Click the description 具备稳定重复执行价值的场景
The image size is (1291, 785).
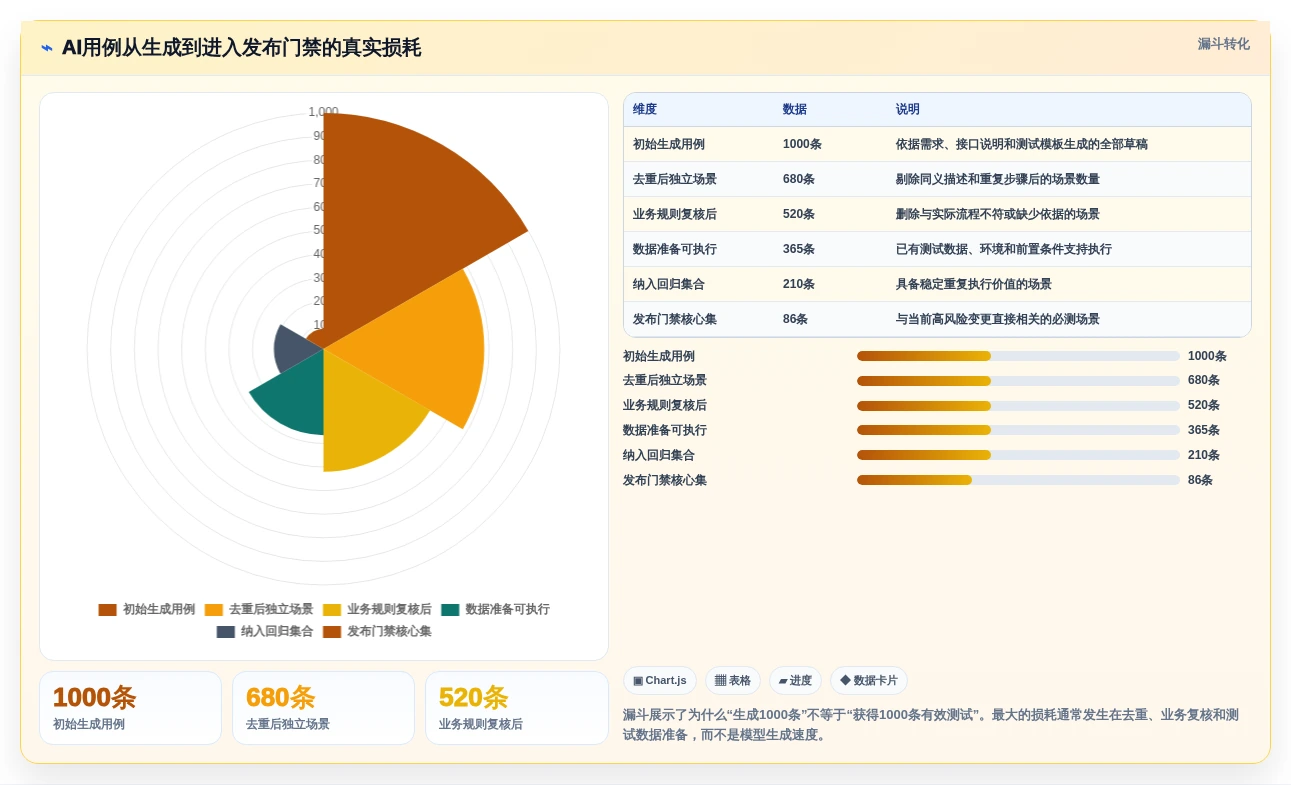[x=974, y=285]
